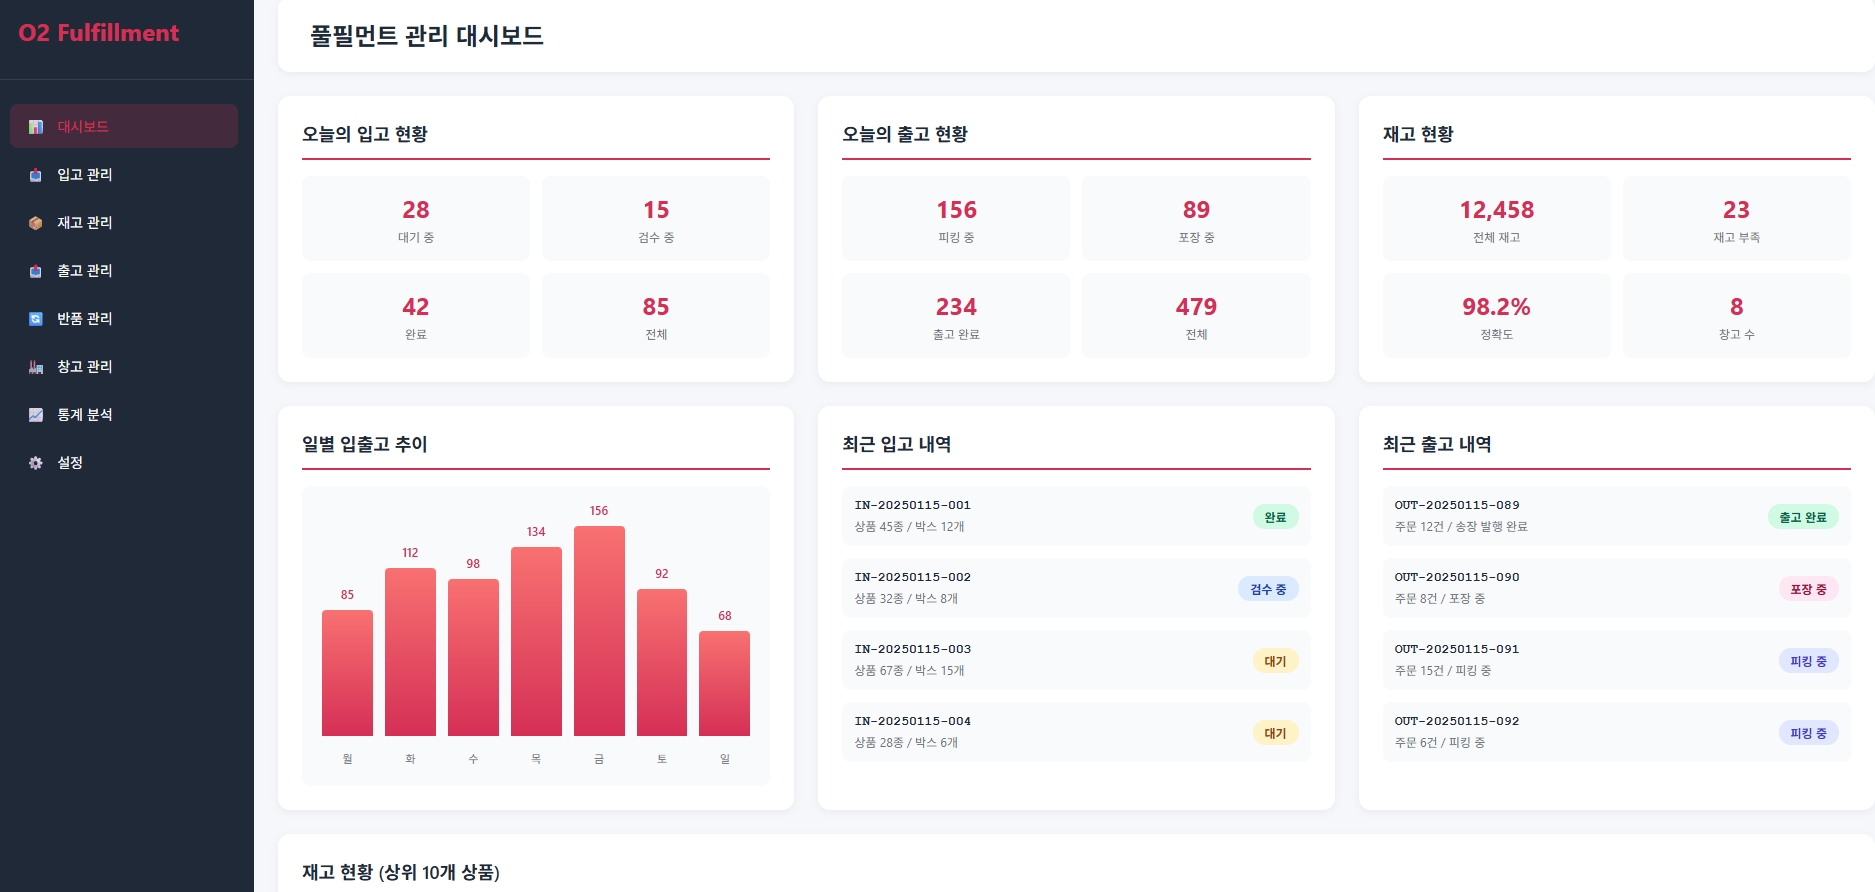The height and width of the screenshot is (892, 1875).
Task: Click the Sunday bar showing 68
Action: (724, 683)
